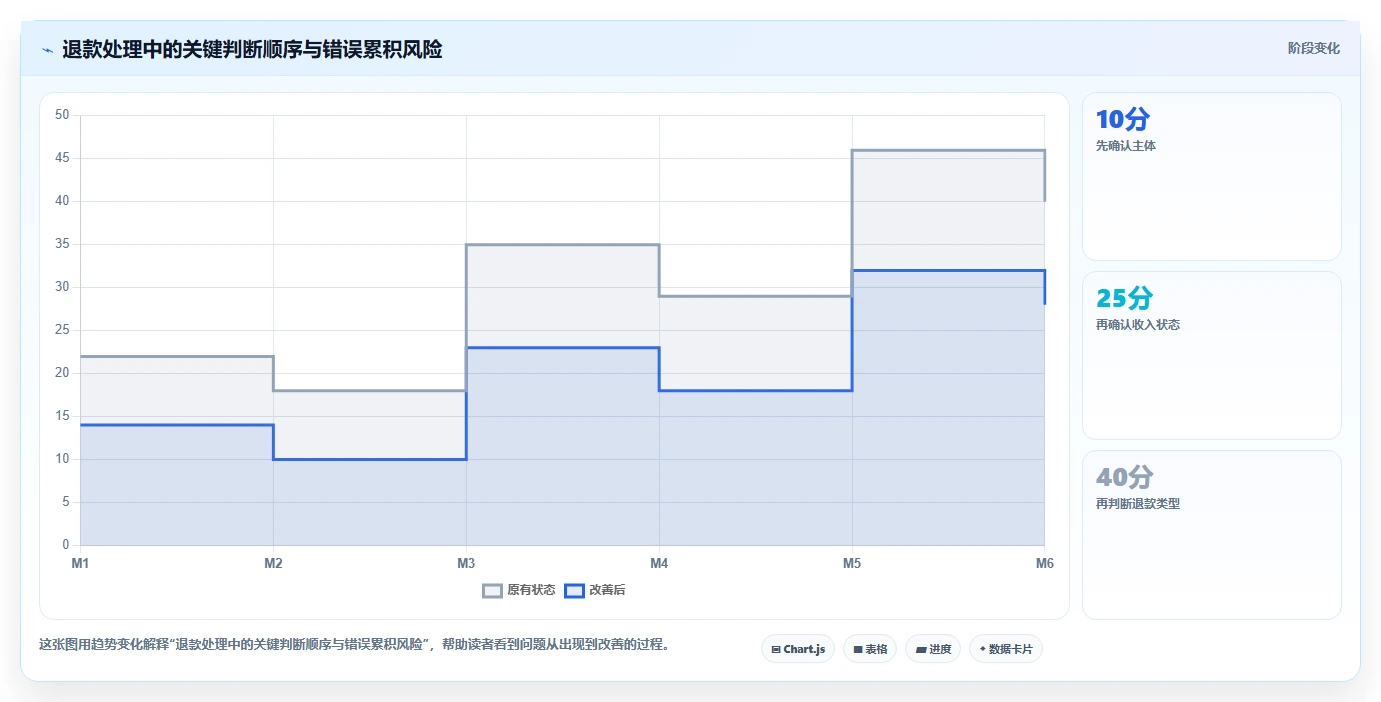Screen dimensions: 1381x702
Task: Click the 45 y-axis value
Action: (x=62, y=158)
